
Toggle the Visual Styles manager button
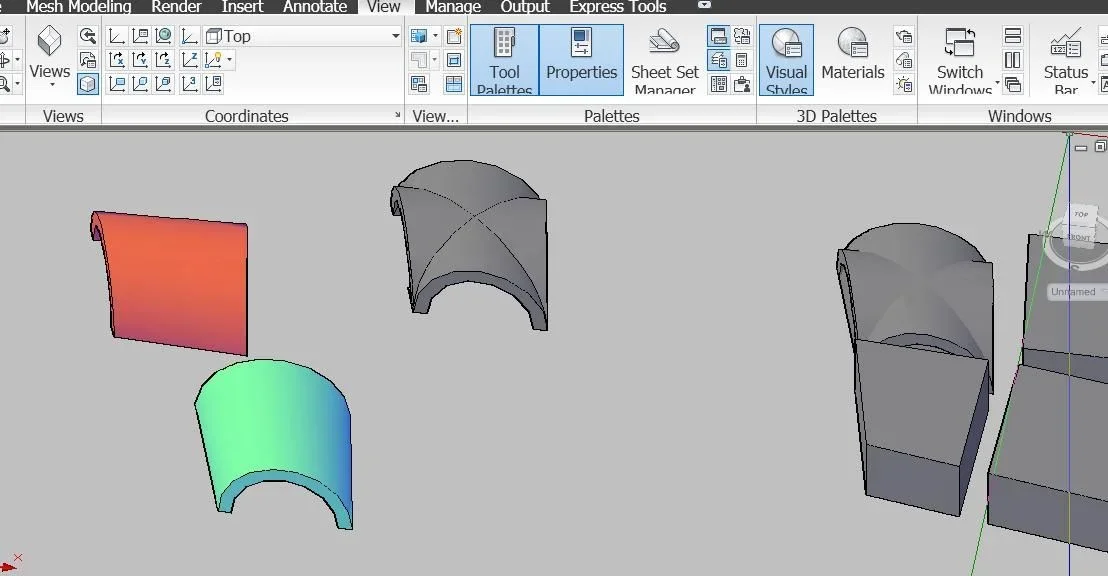pyautogui.click(x=786, y=60)
